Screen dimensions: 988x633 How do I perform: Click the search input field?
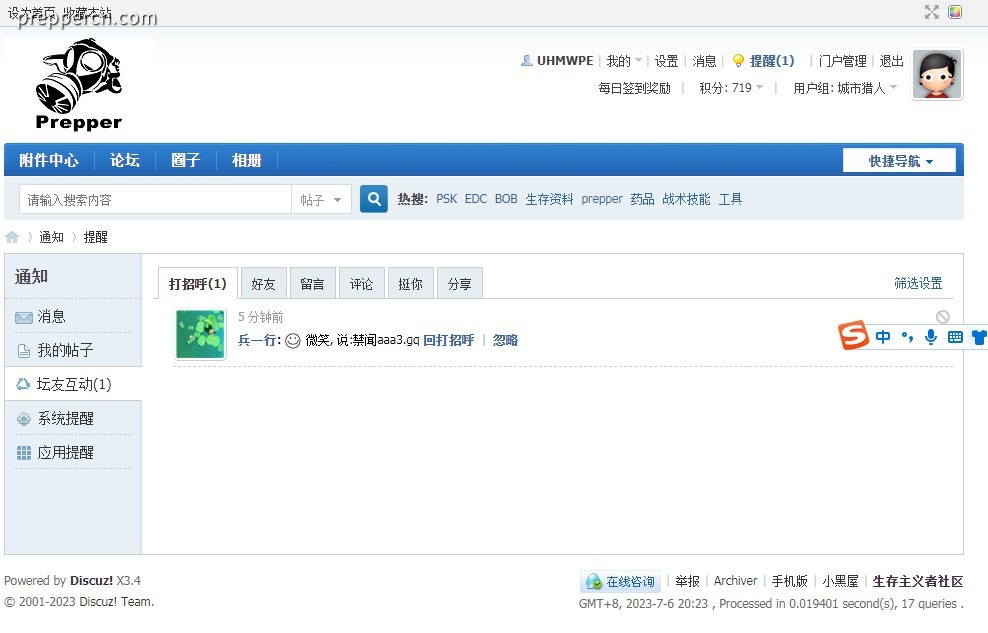(155, 200)
